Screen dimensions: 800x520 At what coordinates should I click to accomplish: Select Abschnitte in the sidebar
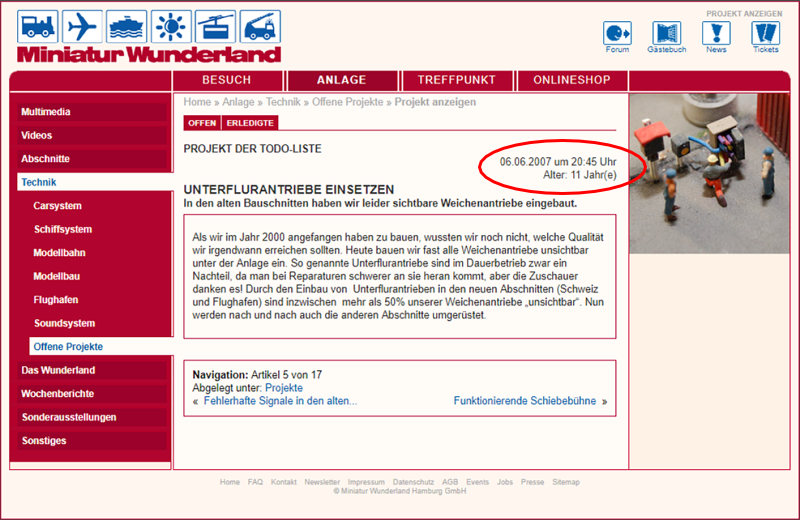(92, 159)
